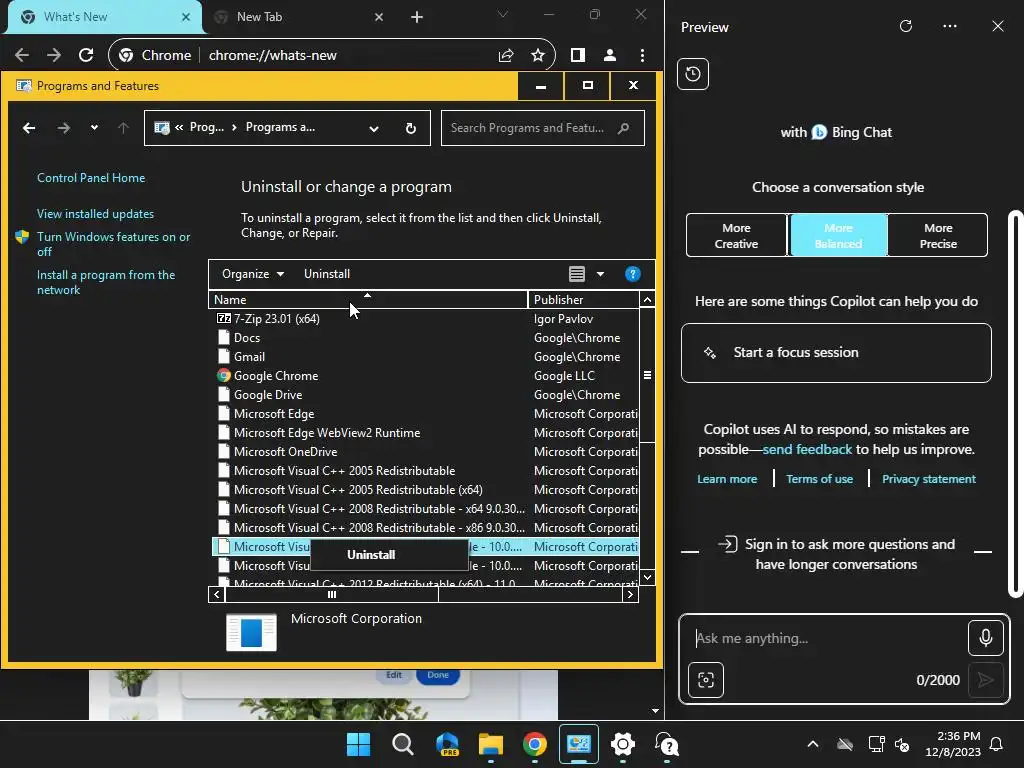Click Uninstall in the programs toolbar
Screen dimensions: 1024x768
pyautogui.click(x=327, y=274)
